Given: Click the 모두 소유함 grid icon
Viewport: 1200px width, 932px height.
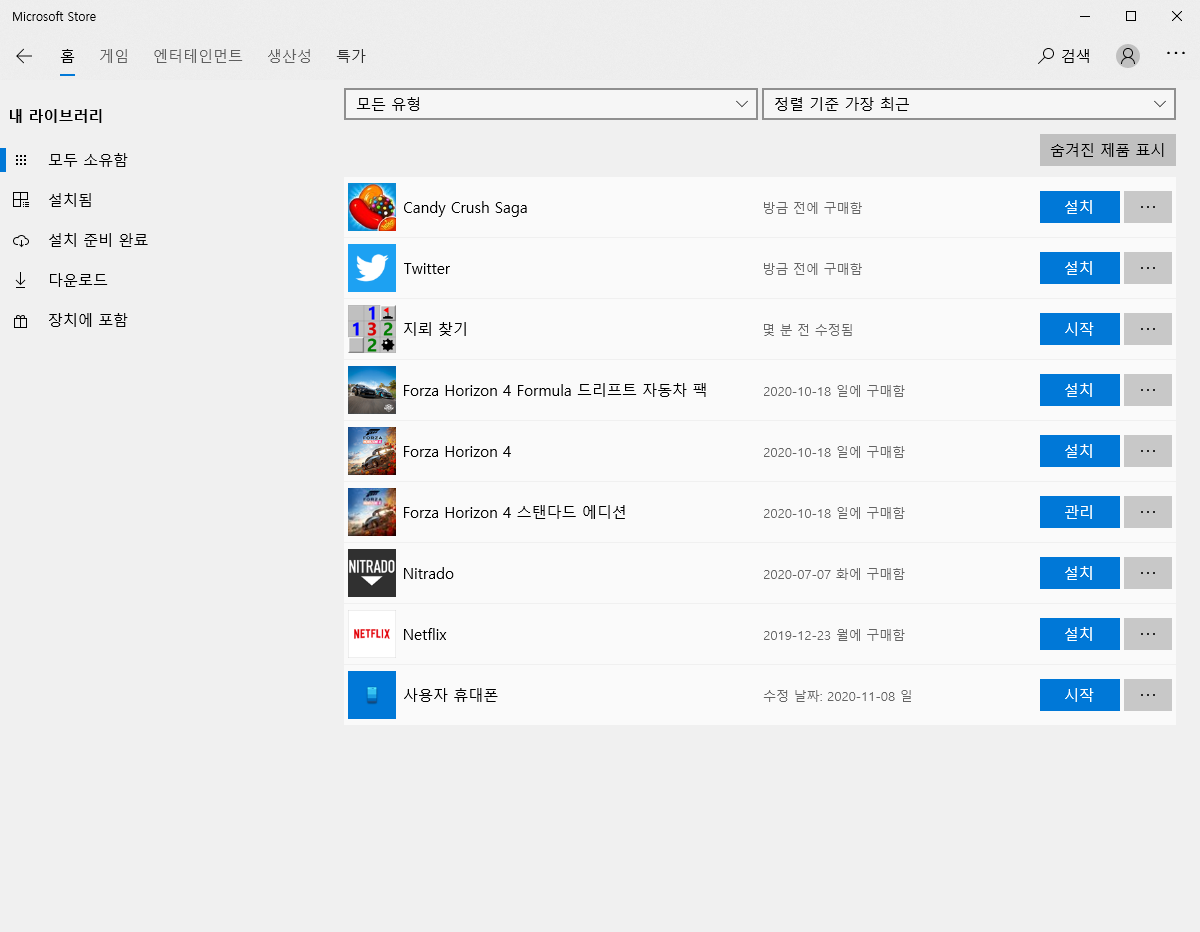Looking at the screenshot, I should pos(21,160).
